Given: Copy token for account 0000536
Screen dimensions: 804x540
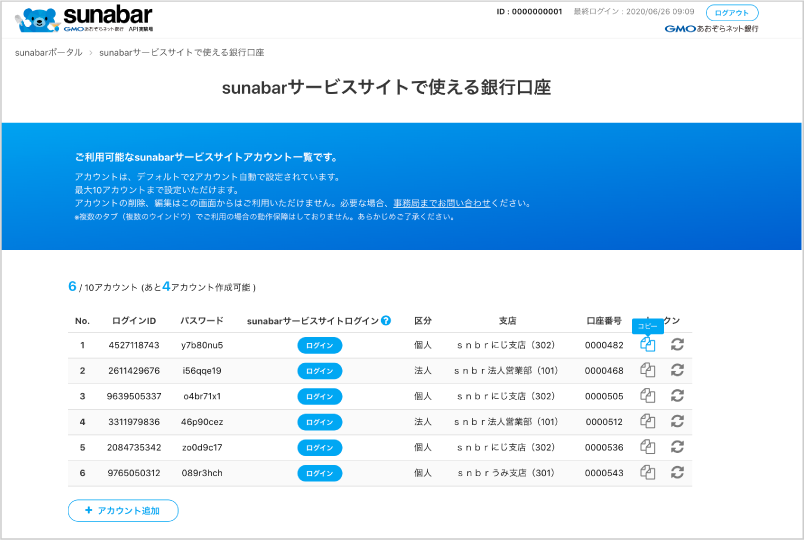Looking at the screenshot, I should click(x=648, y=447).
